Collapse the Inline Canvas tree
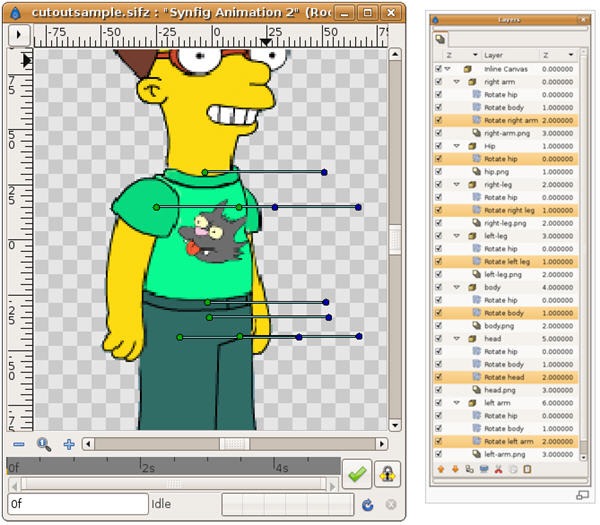The height and width of the screenshot is (525, 600). click(x=447, y=68)
